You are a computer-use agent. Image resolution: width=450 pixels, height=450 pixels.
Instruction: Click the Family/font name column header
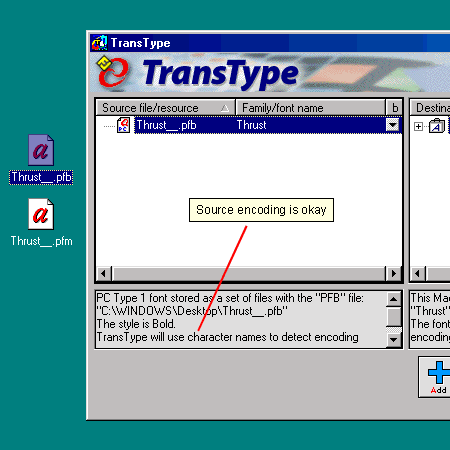tap(310, 108)
